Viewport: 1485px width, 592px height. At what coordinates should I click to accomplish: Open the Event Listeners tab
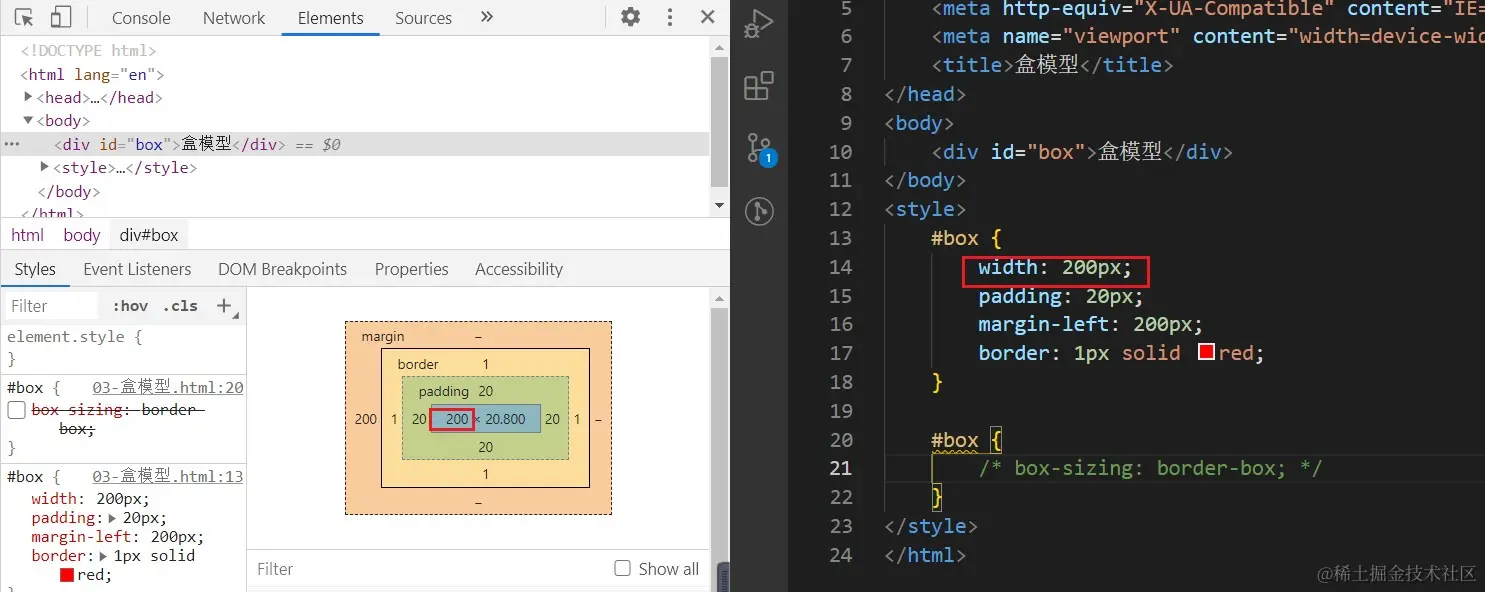(x=137, y=269)
